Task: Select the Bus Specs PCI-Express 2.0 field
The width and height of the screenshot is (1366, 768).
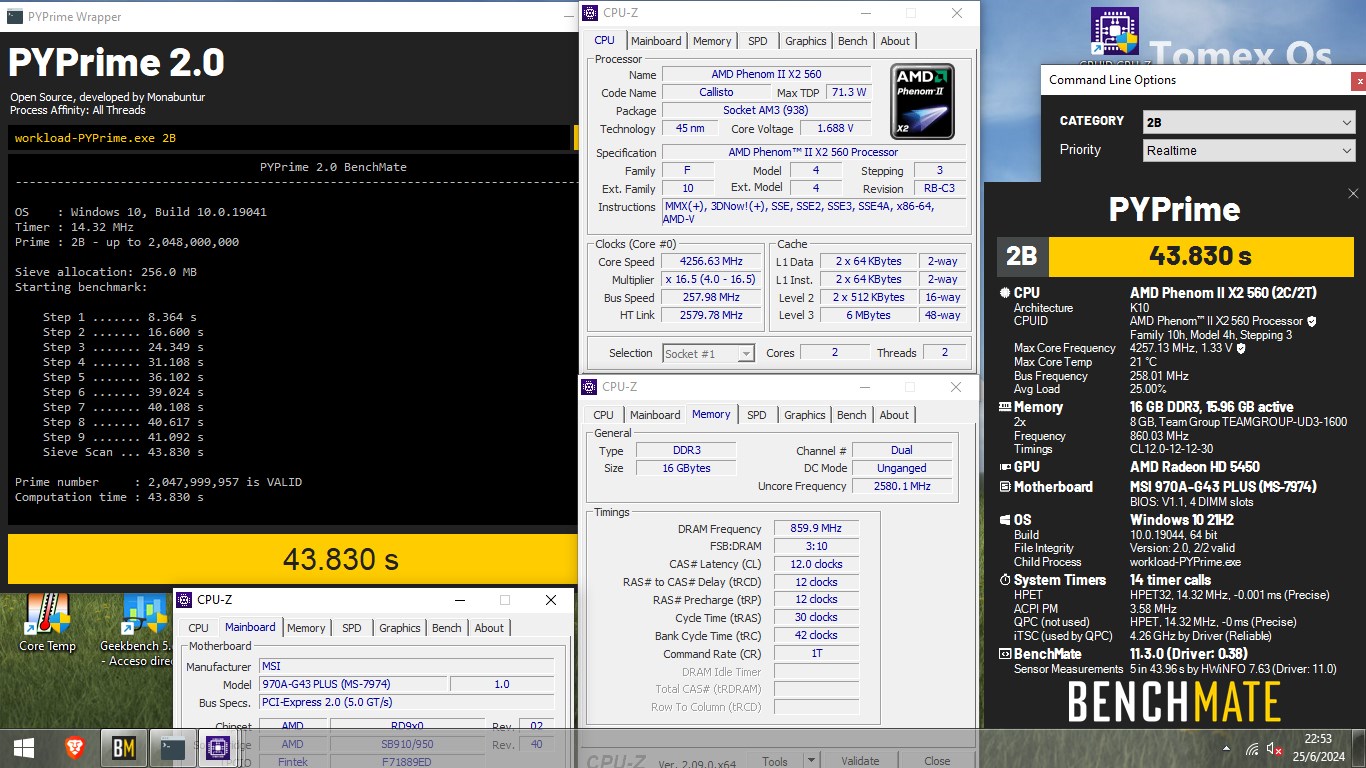Action: pos(406,702)
